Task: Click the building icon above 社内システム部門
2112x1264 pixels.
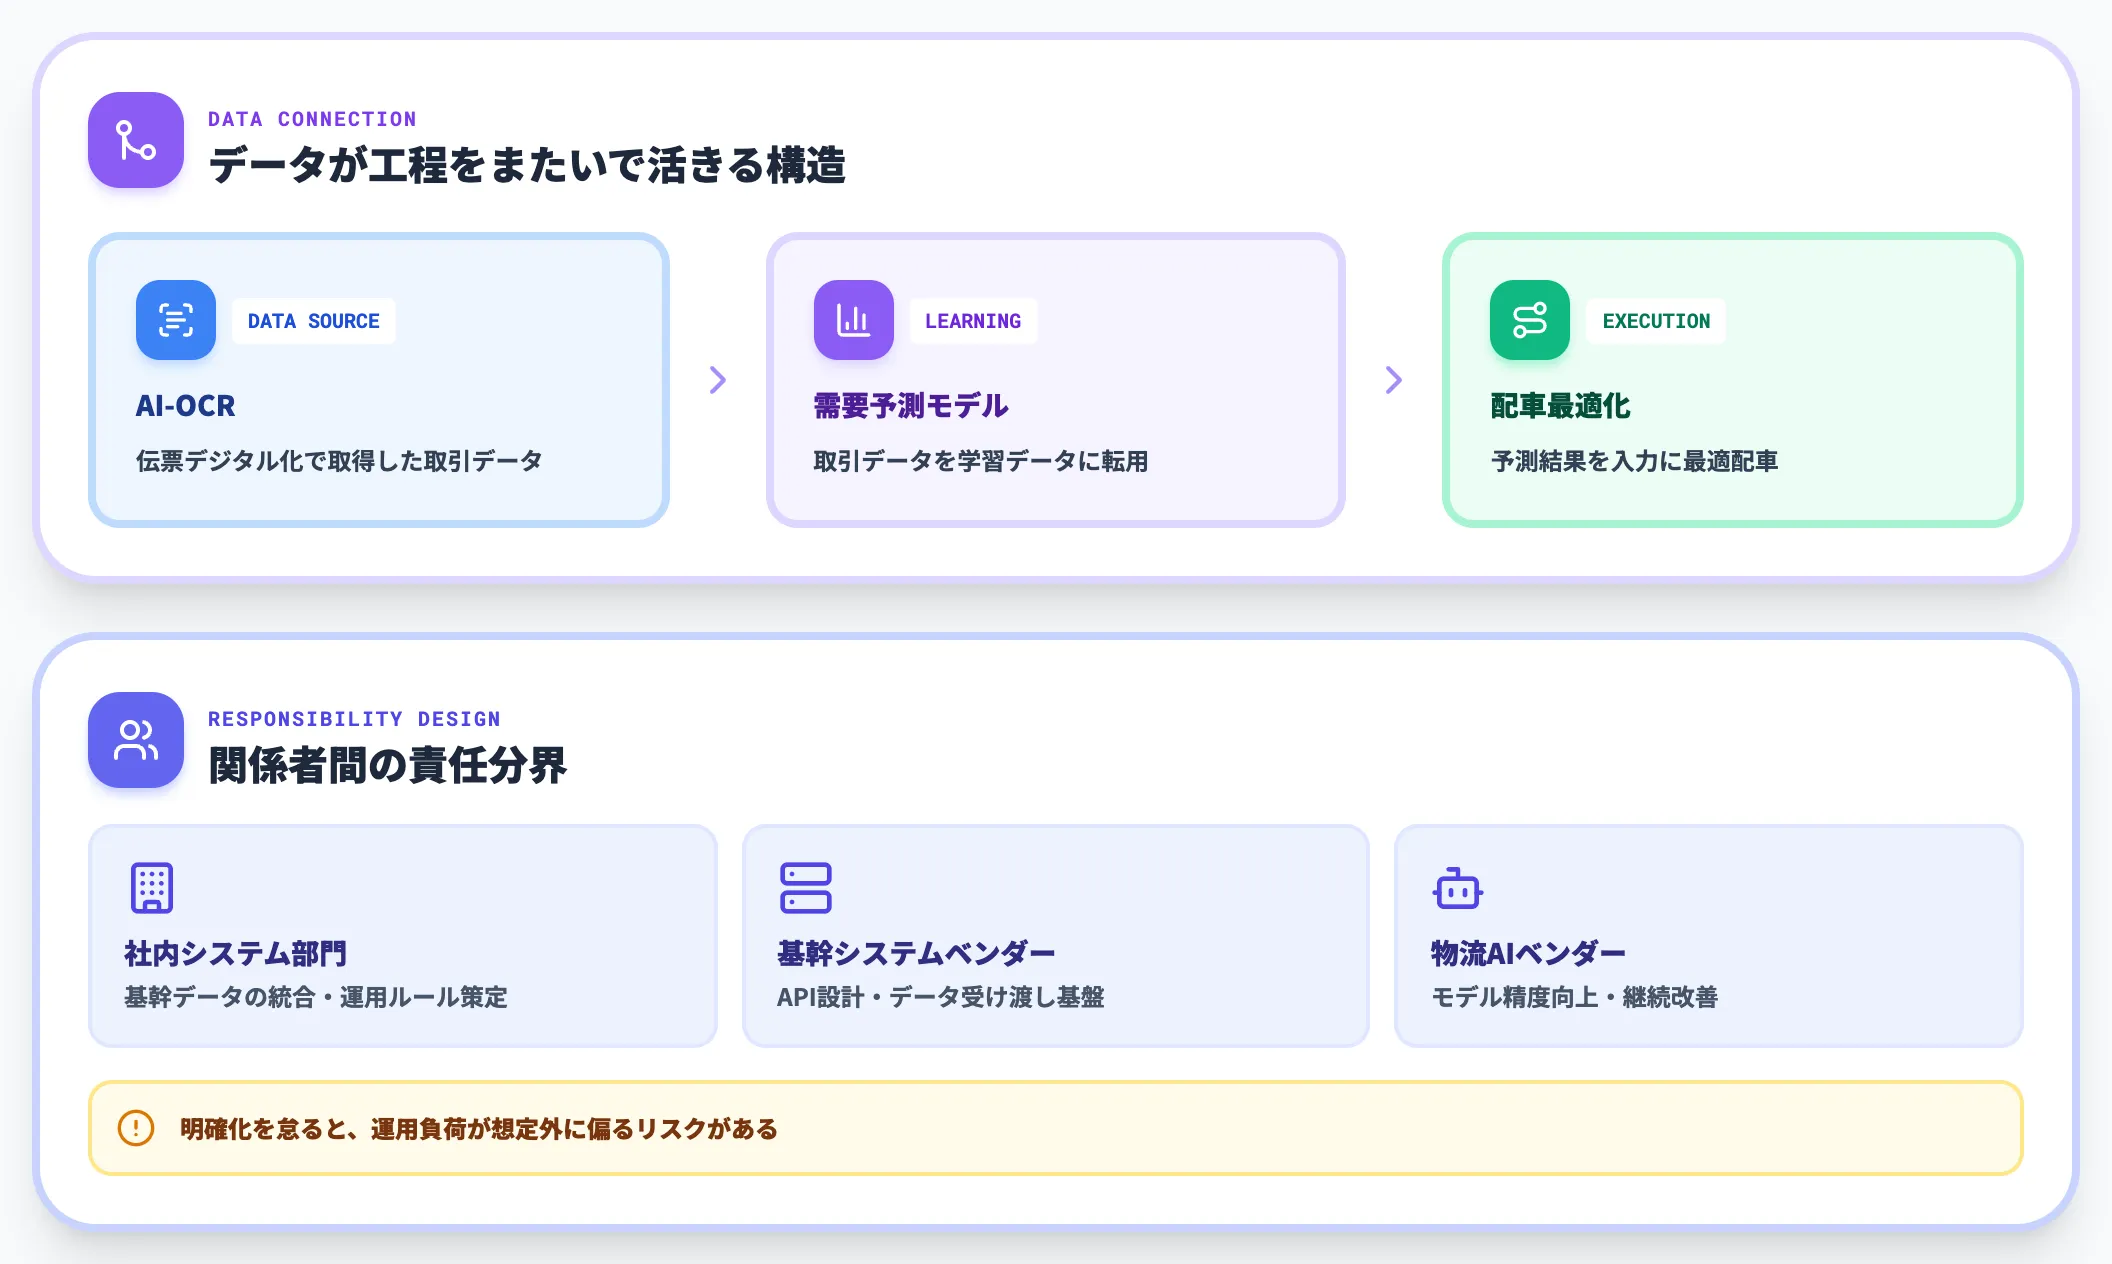Action: [x=152, y=888]
